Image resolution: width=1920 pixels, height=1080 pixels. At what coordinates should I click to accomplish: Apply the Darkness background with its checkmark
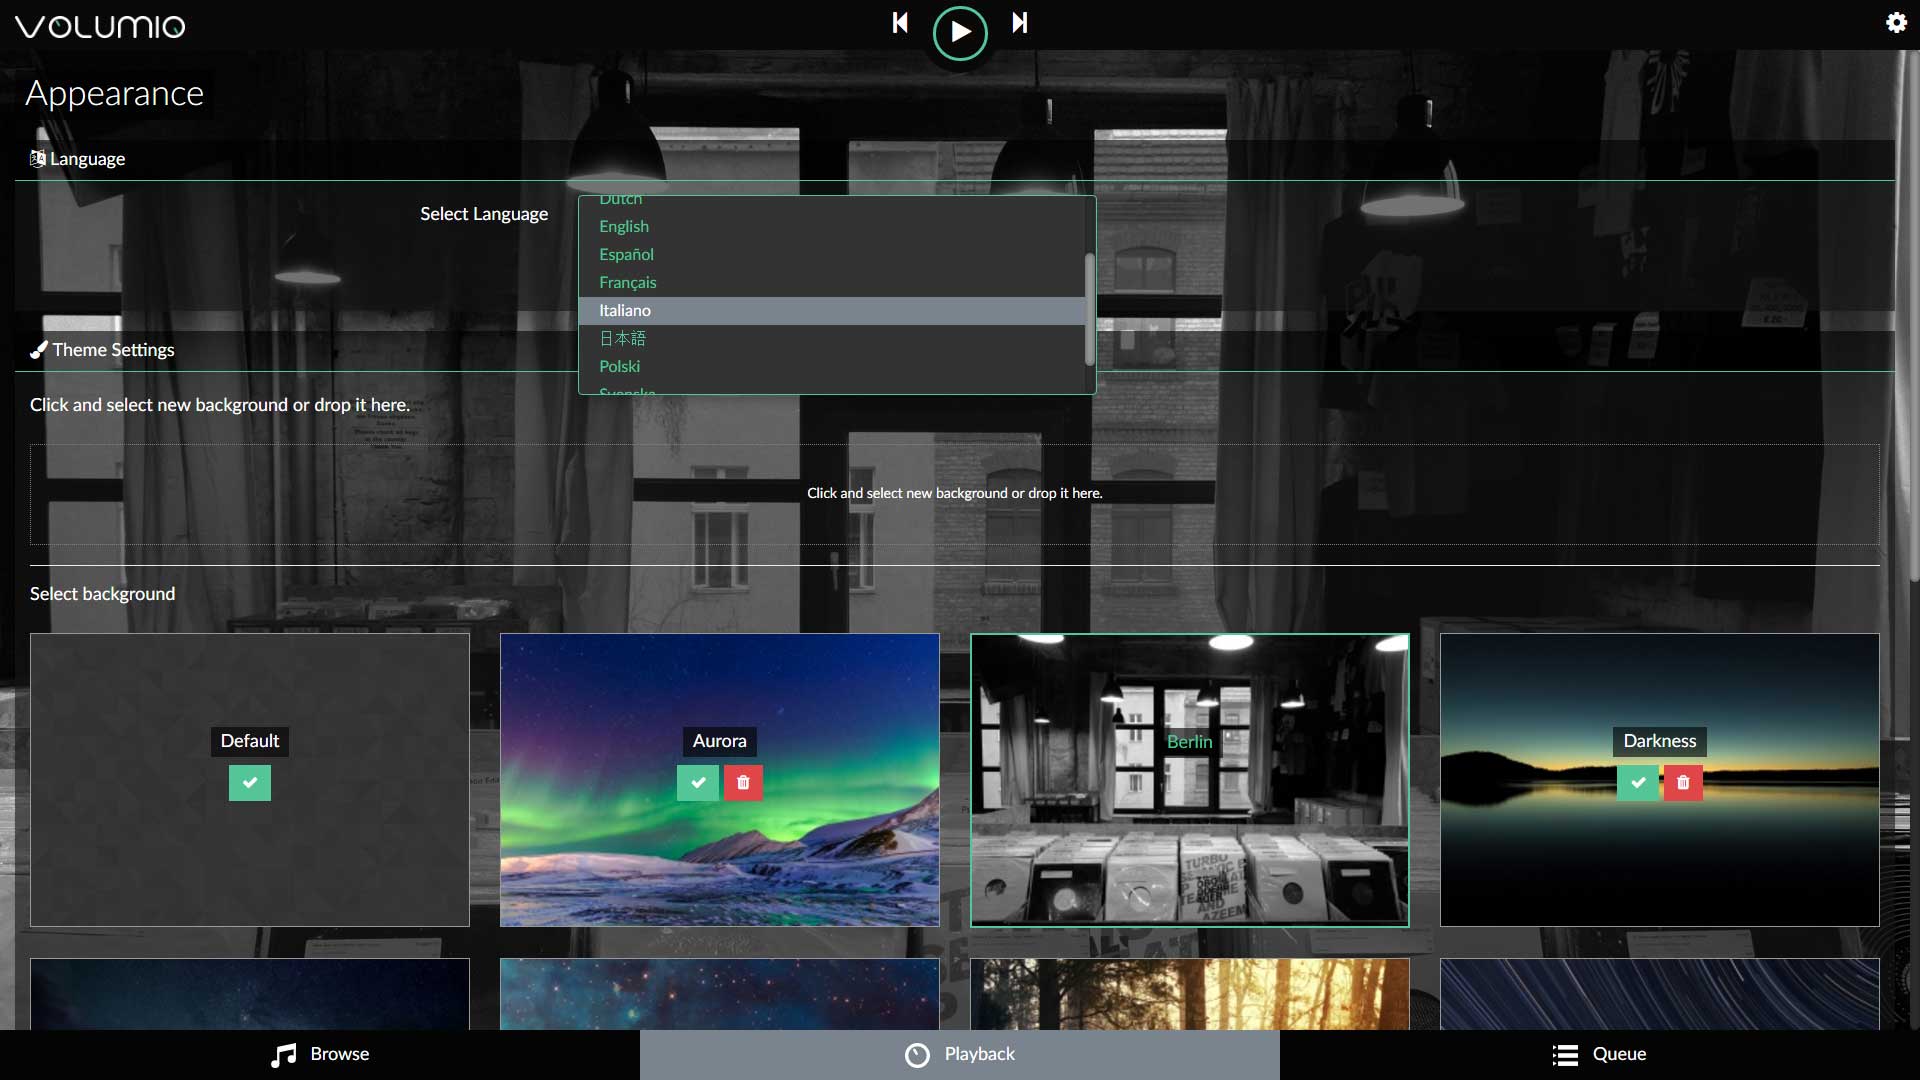click(1637, 783)
